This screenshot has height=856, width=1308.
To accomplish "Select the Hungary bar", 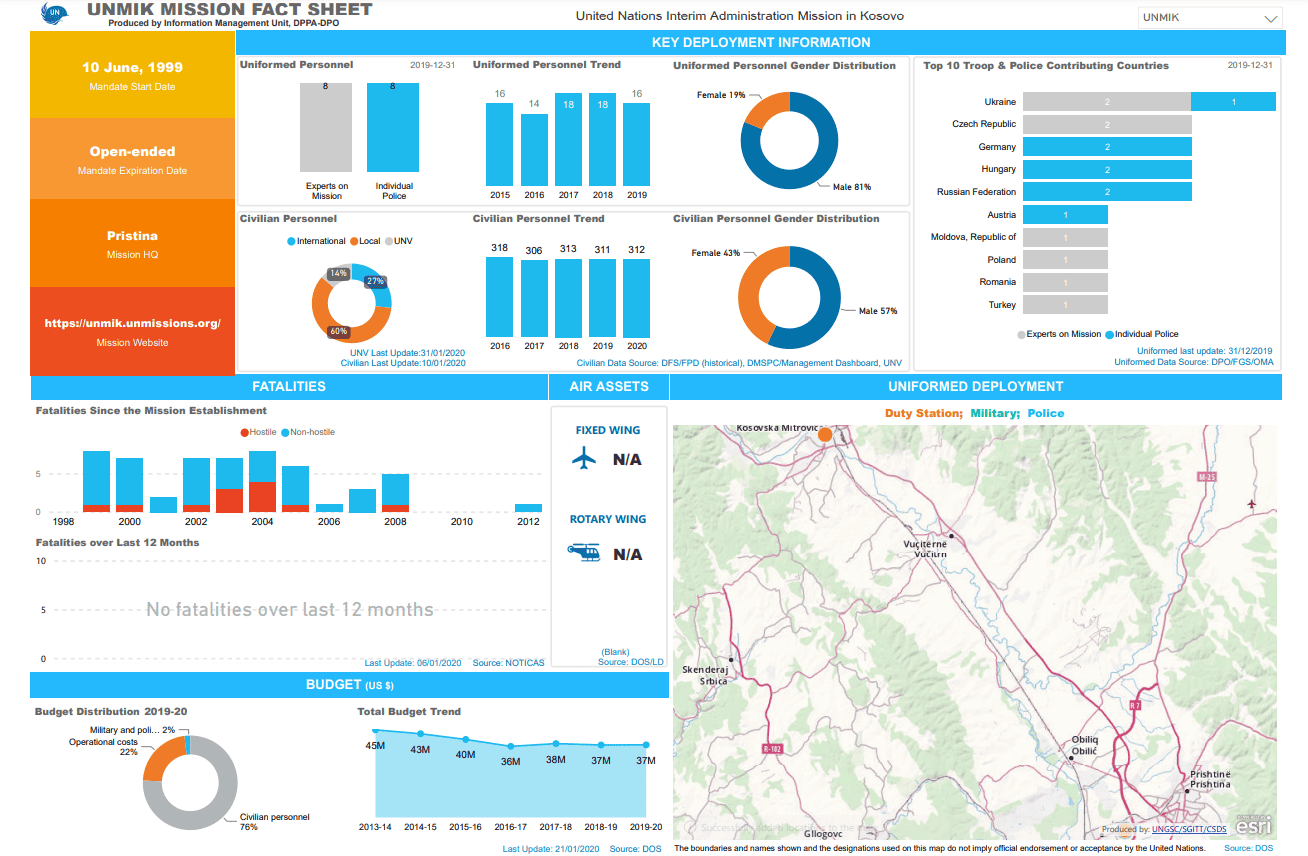I will (1108, 170).
